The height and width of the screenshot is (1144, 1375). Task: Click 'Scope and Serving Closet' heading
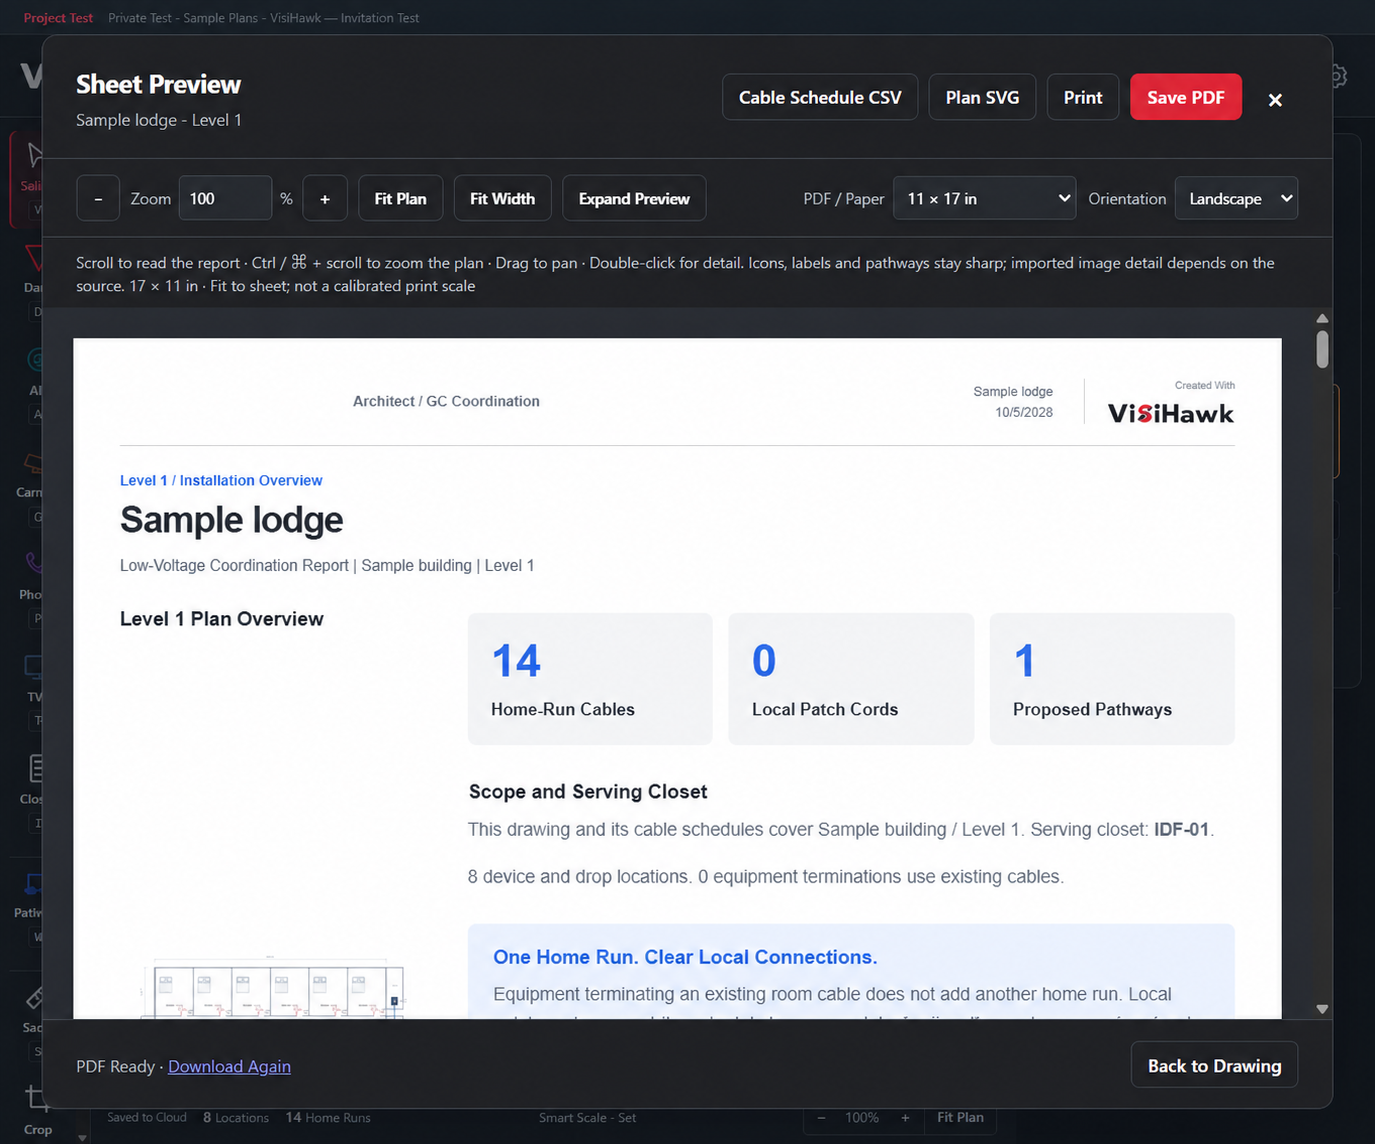click(x=588, y=791)
